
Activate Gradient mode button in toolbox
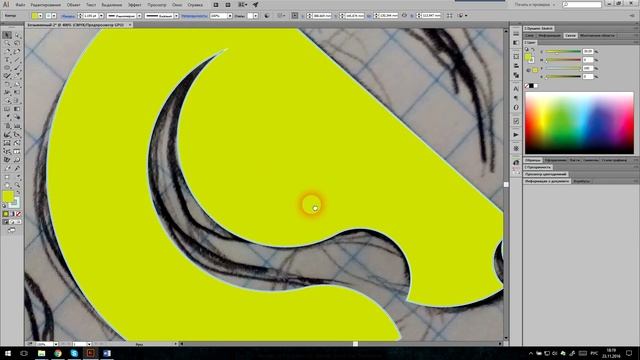coord(12,214)
